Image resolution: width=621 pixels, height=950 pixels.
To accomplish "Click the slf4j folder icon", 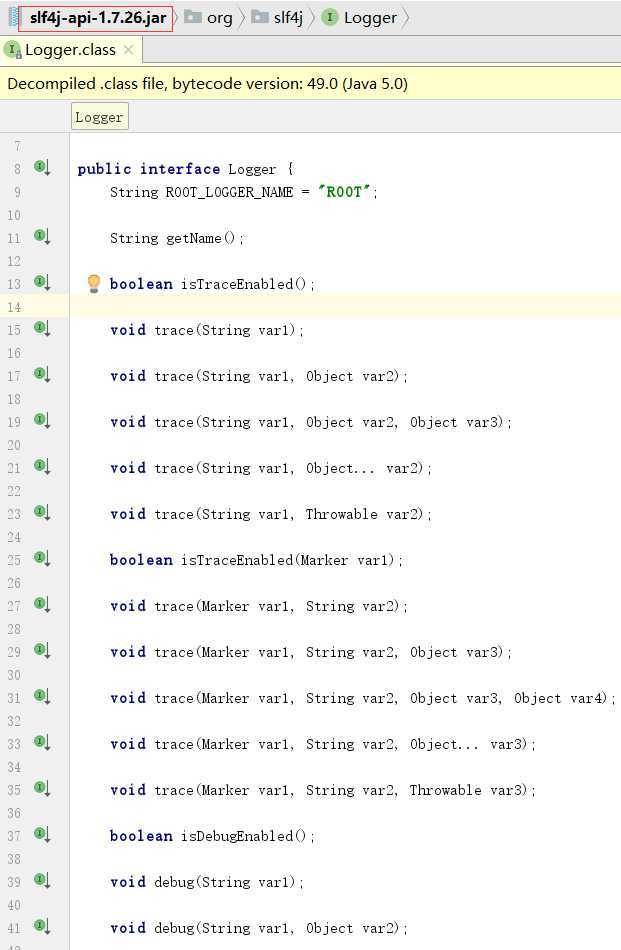I will [259, 17].
